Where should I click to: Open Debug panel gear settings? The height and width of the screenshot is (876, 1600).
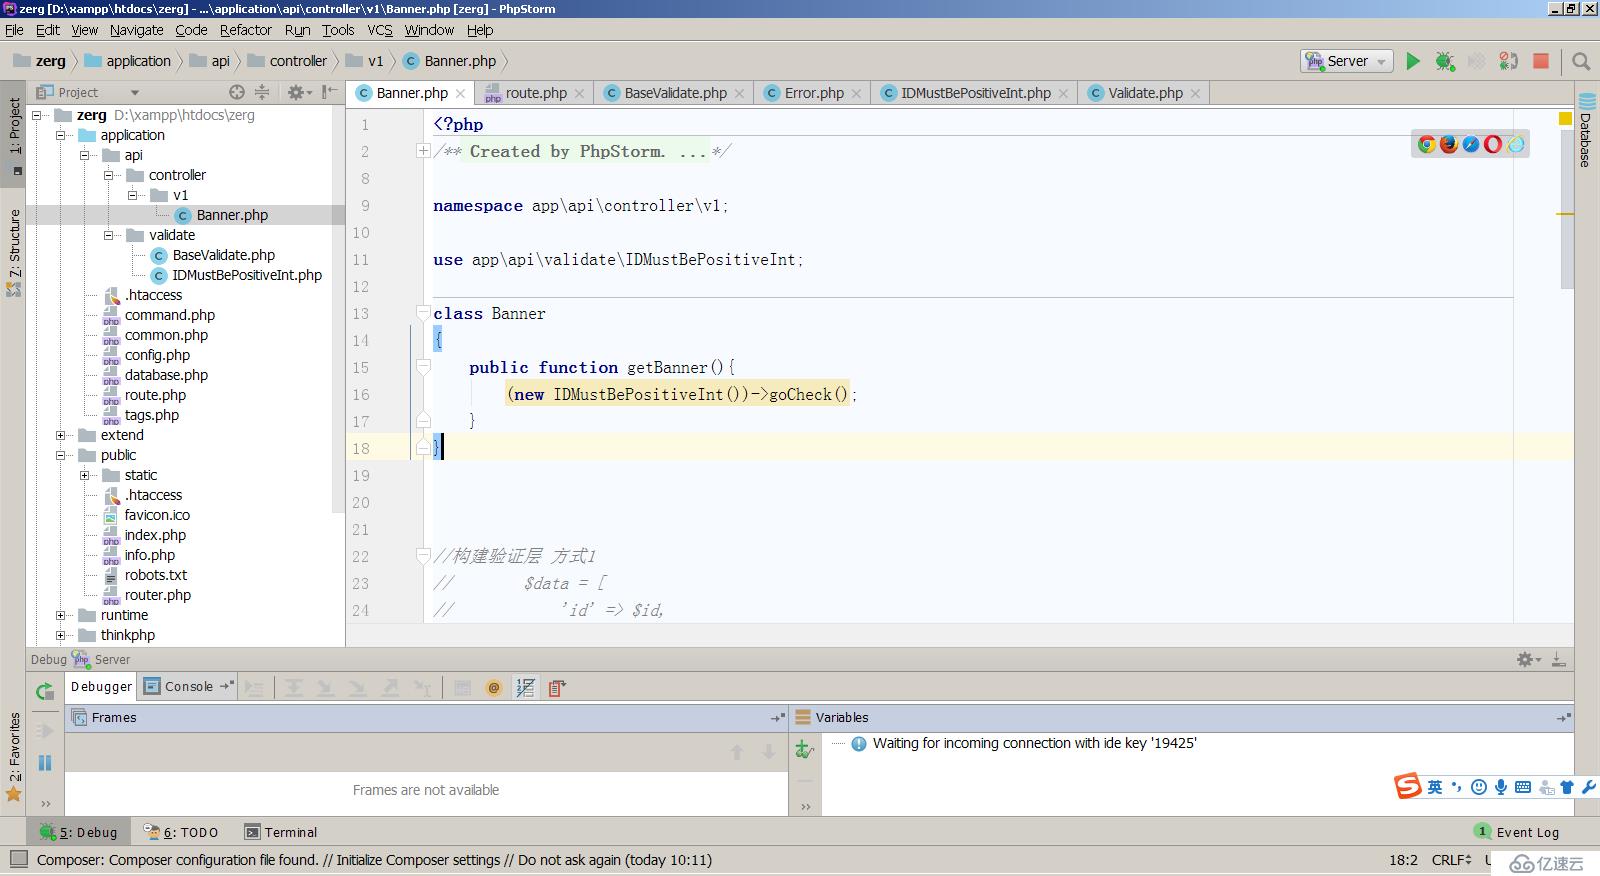click(1526, 659)
